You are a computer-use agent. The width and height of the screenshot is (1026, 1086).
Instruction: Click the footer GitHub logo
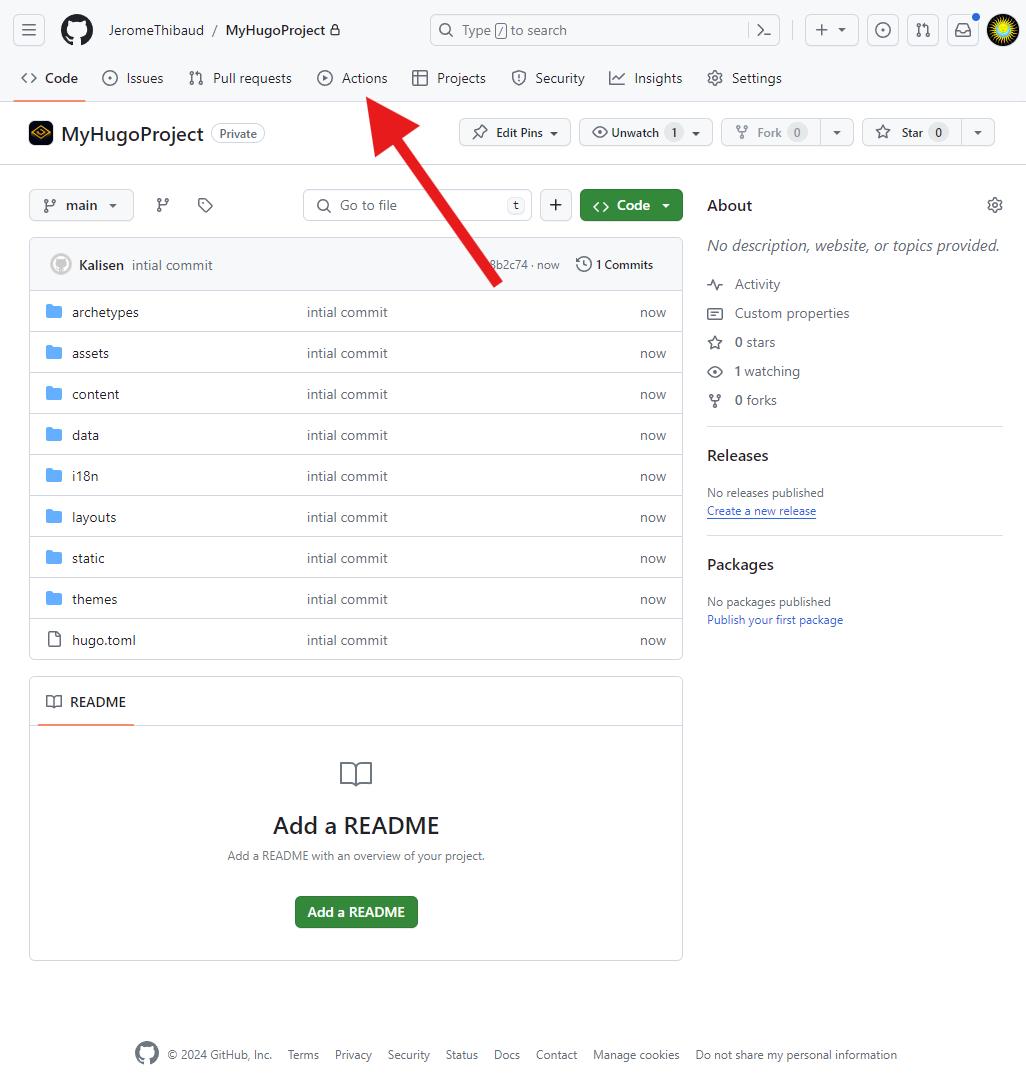146,1053
